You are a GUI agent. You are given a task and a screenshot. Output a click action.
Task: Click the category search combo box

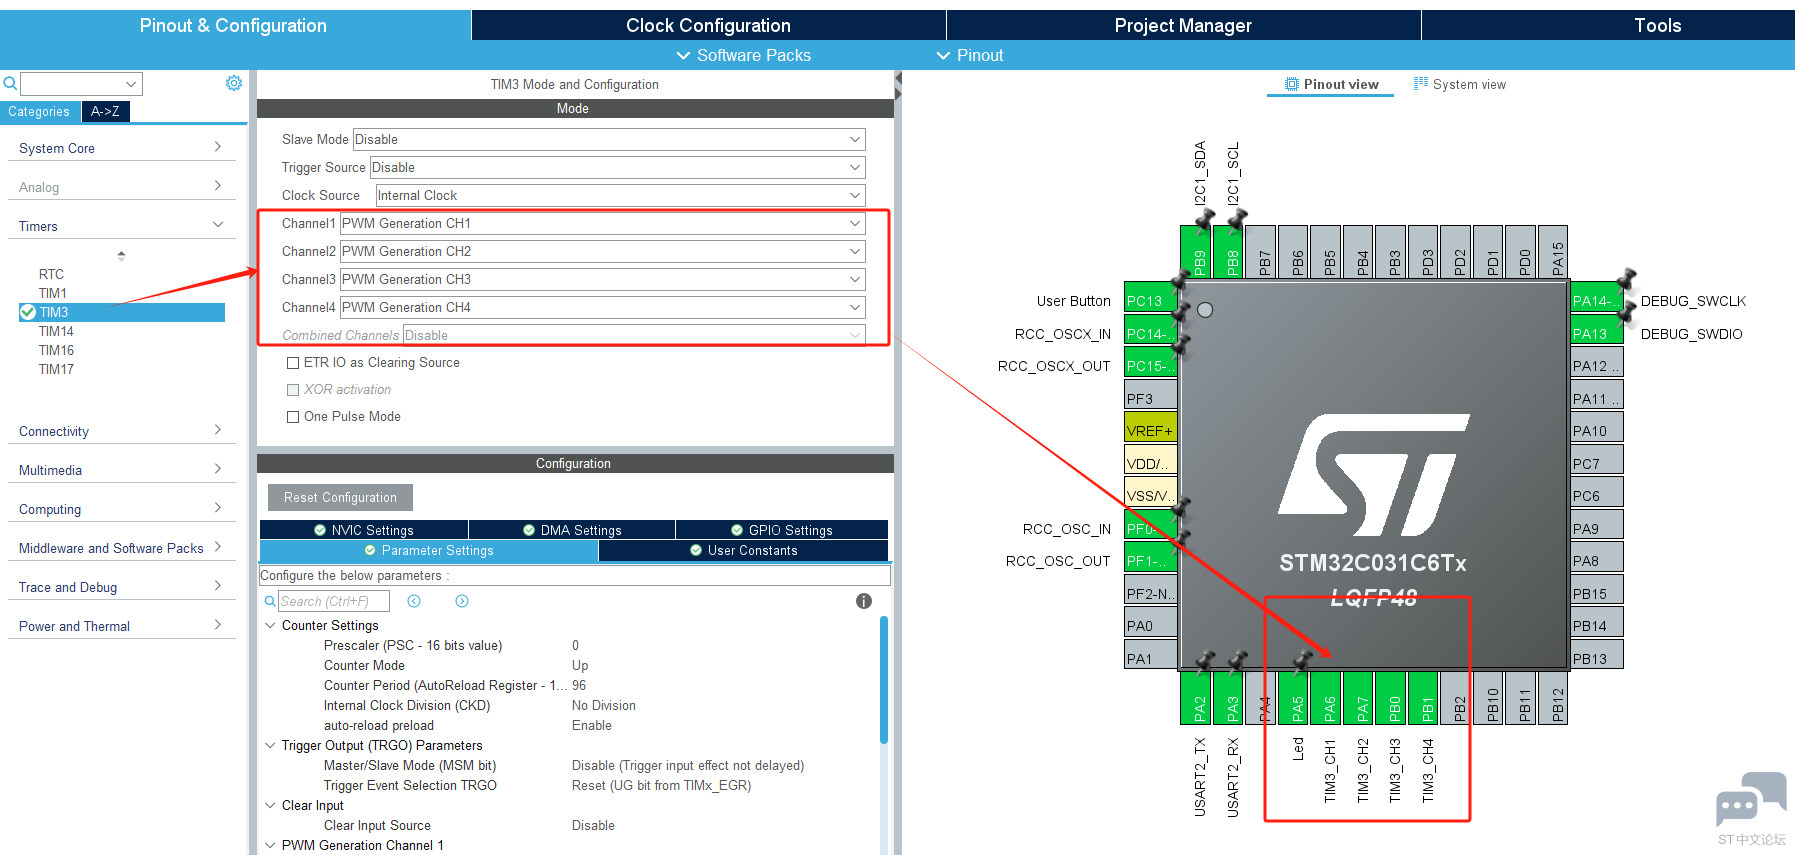pos(81,83)
